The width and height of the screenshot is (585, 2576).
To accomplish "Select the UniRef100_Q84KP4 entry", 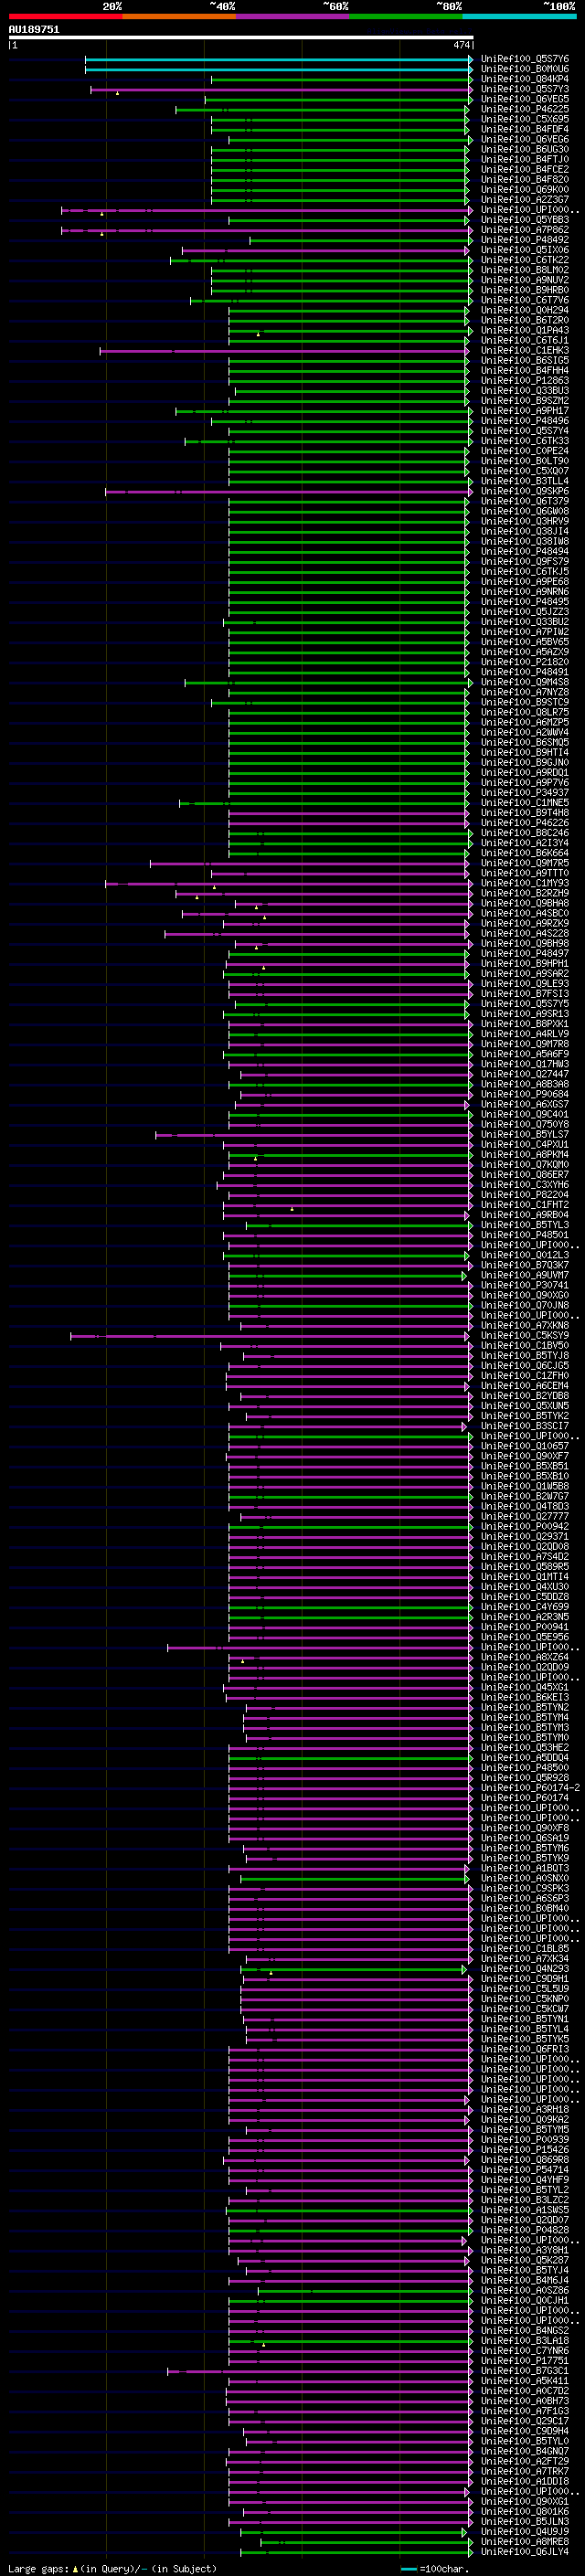I will point(525,79).
